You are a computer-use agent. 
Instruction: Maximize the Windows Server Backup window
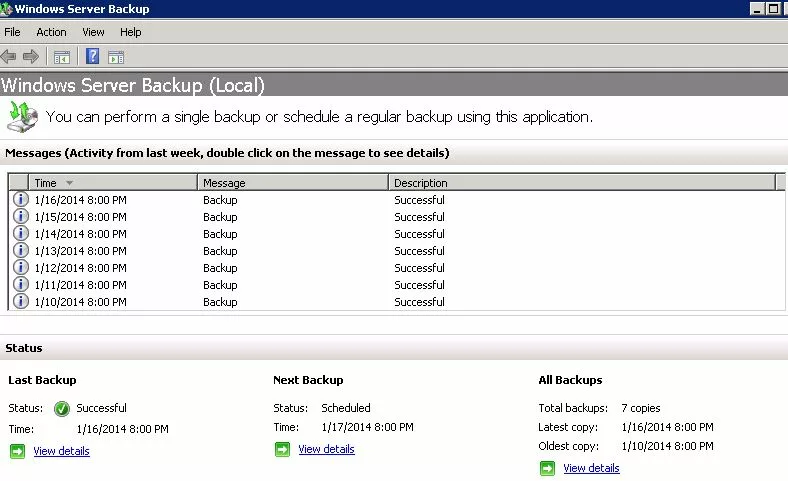pyautogui.click(x=773, y=9)
